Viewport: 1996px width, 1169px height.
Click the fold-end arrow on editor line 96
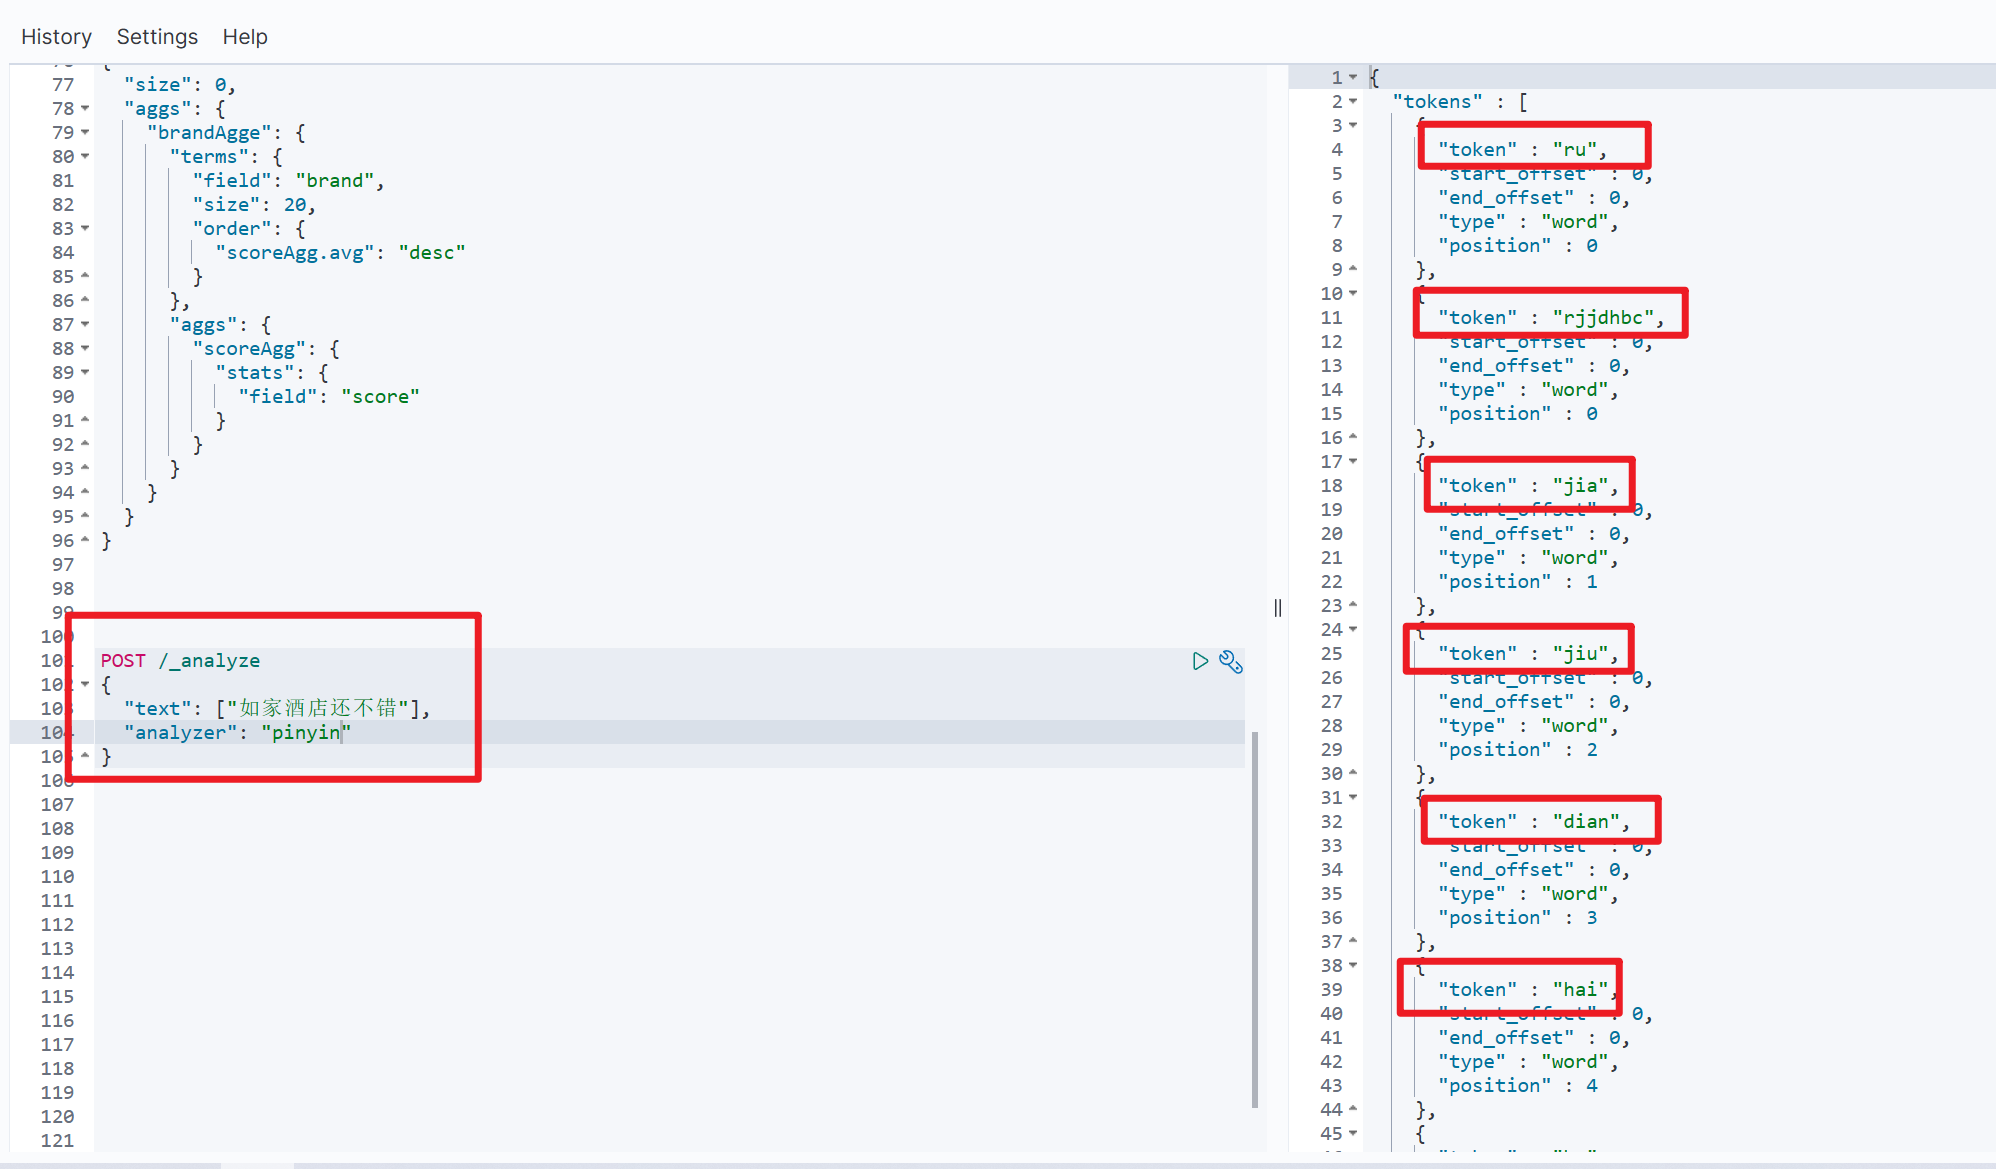pyautogui.click(x=85, y=540)
